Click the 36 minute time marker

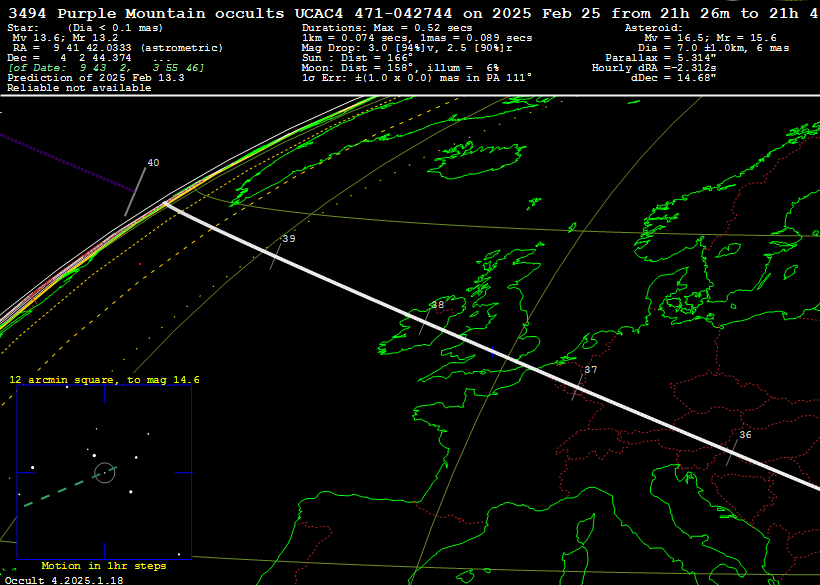(744, 435)
